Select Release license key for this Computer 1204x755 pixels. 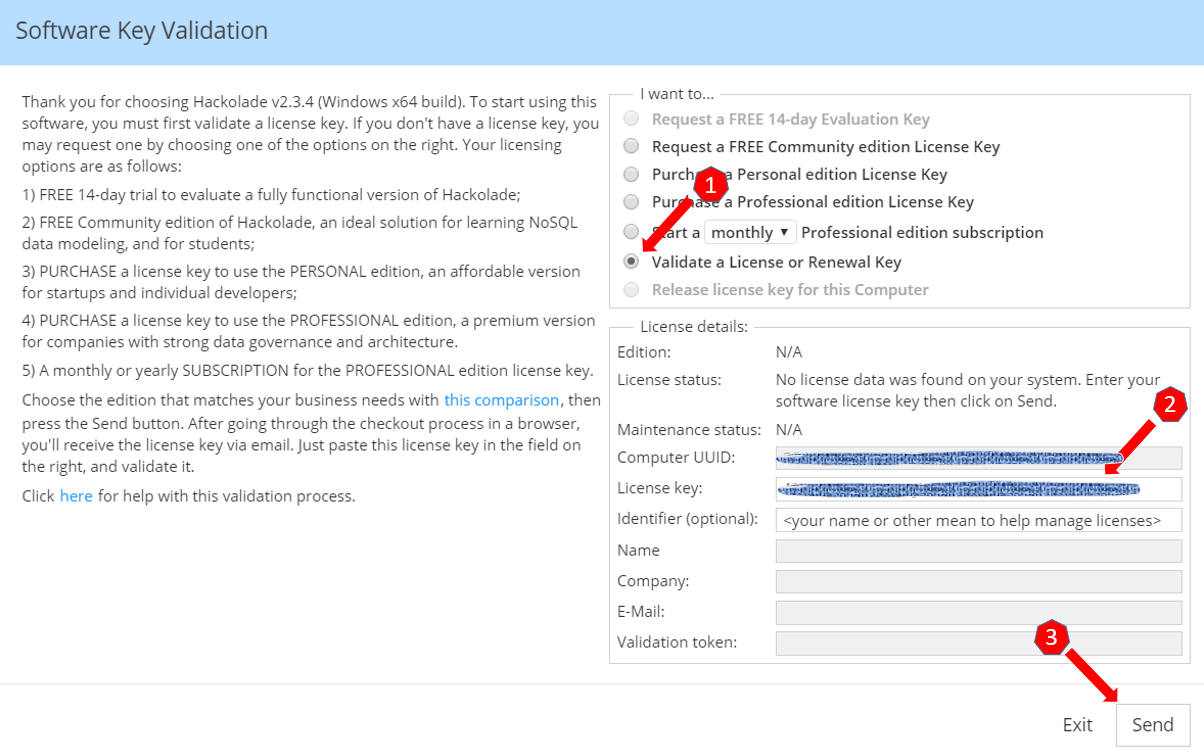(x=631, y=290)
